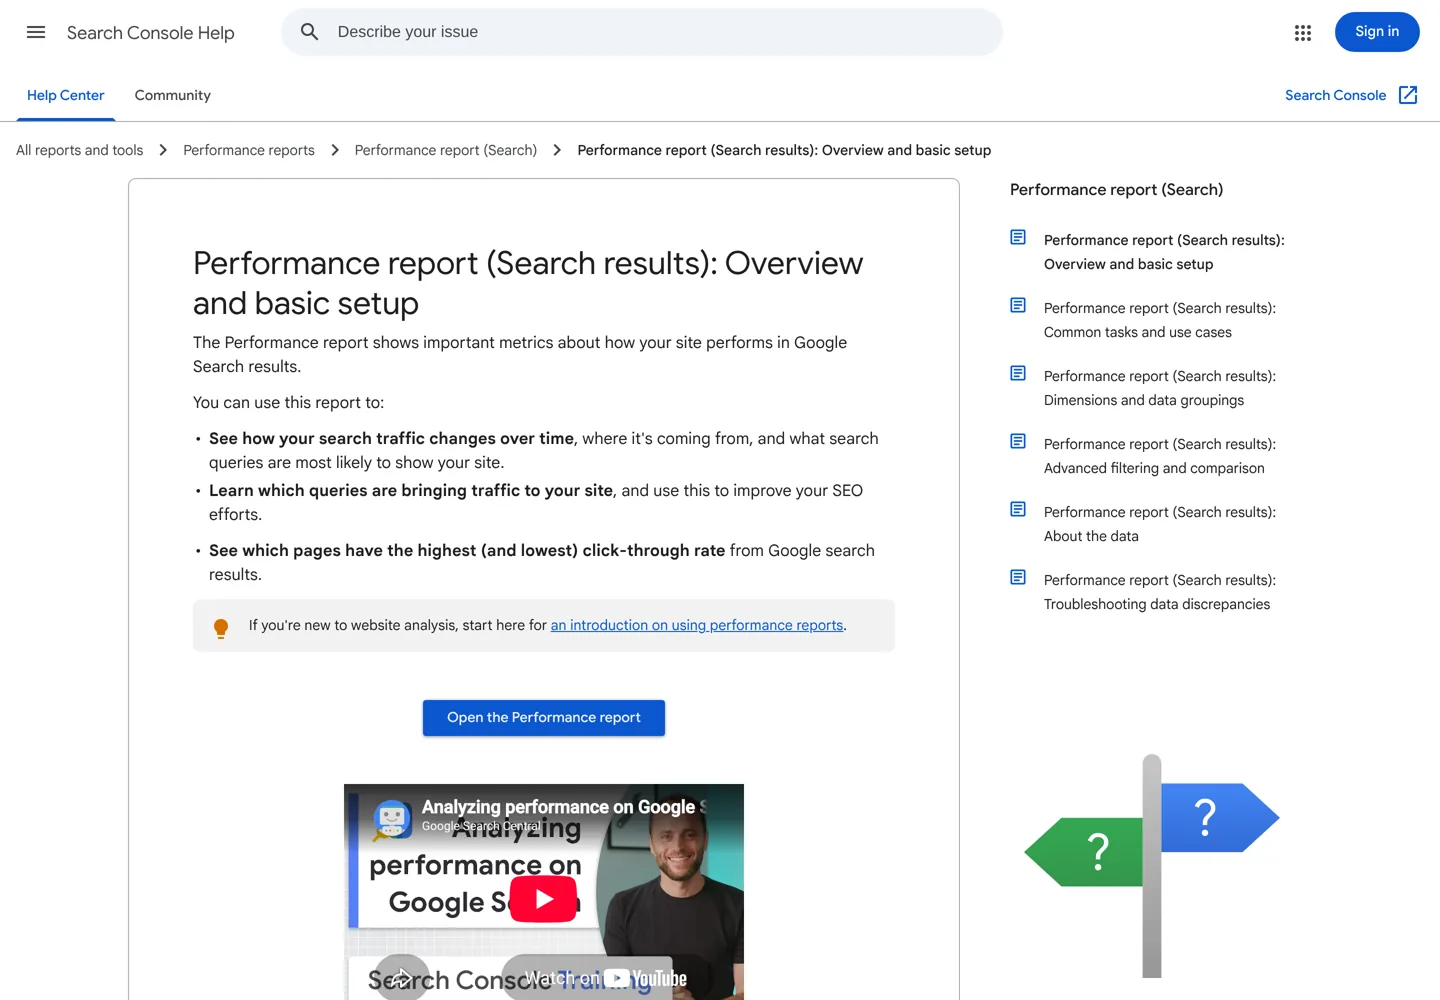Click the search magnifier icon
1440x1000 pixels.
click(310, 32)
